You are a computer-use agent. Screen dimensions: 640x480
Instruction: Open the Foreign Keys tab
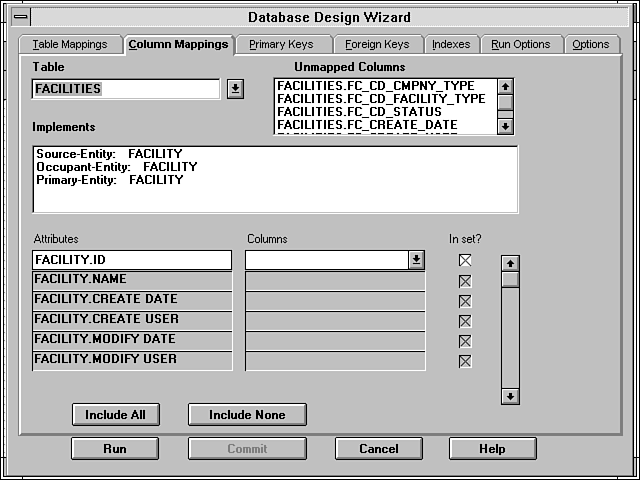coord(377,44)
